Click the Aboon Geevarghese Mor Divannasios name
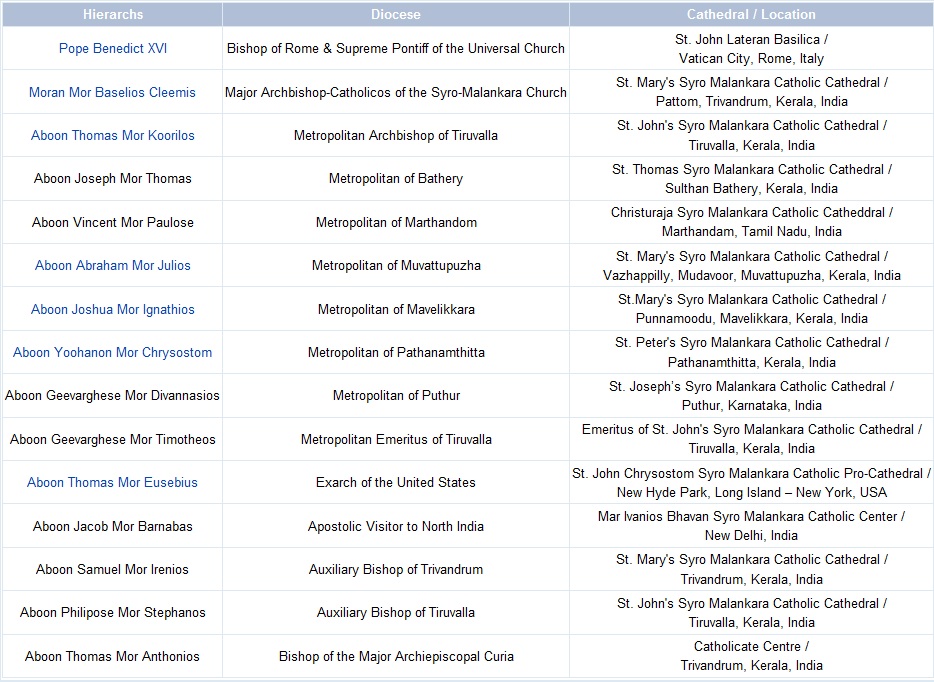934x682 pixels. tap(112, 395)
